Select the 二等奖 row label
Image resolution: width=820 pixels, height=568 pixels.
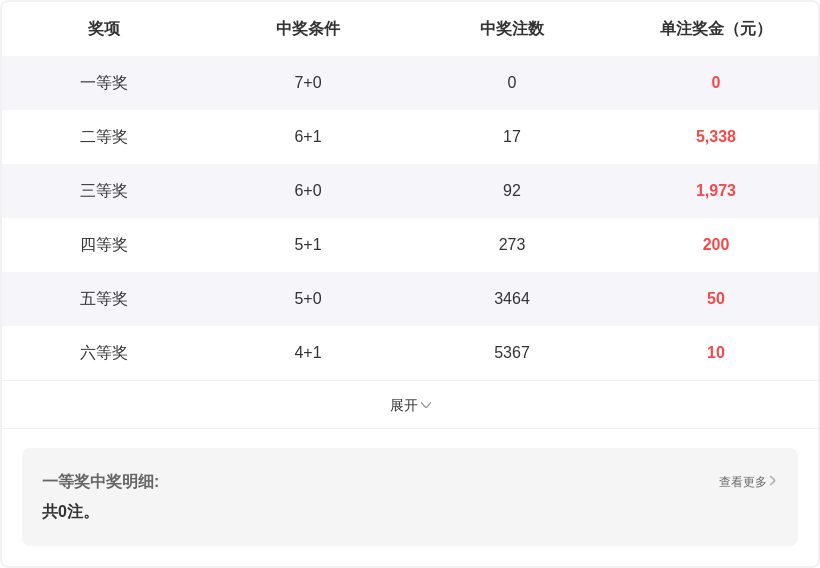pos(104,137)
